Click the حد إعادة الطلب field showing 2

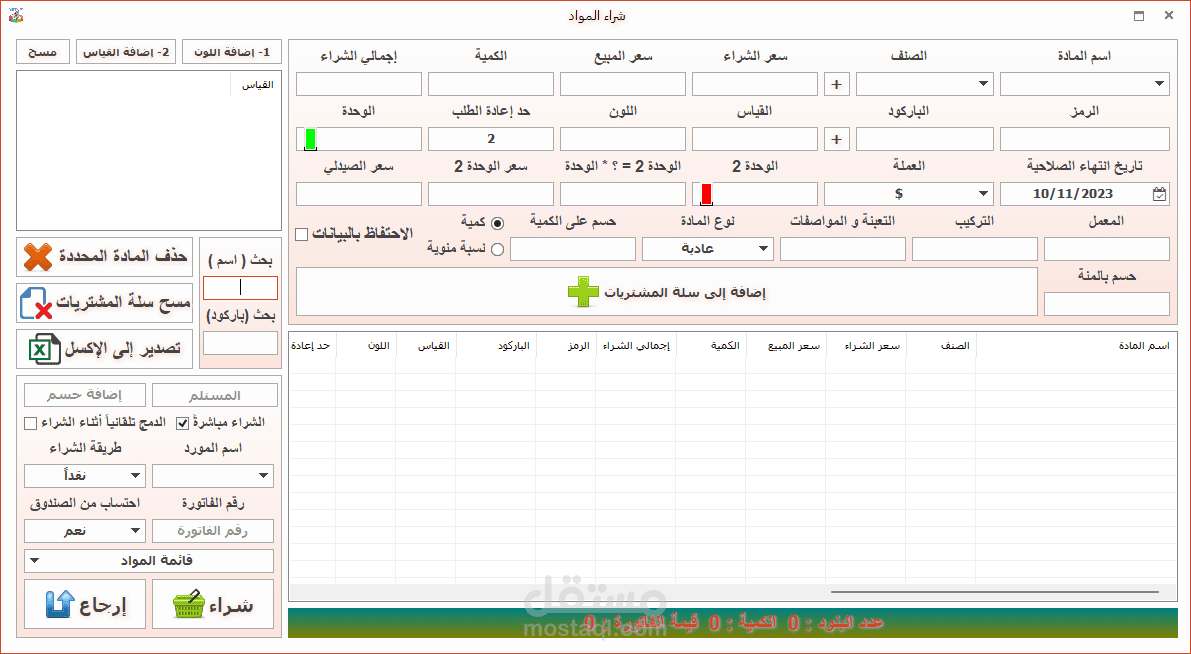pos(491,139)
